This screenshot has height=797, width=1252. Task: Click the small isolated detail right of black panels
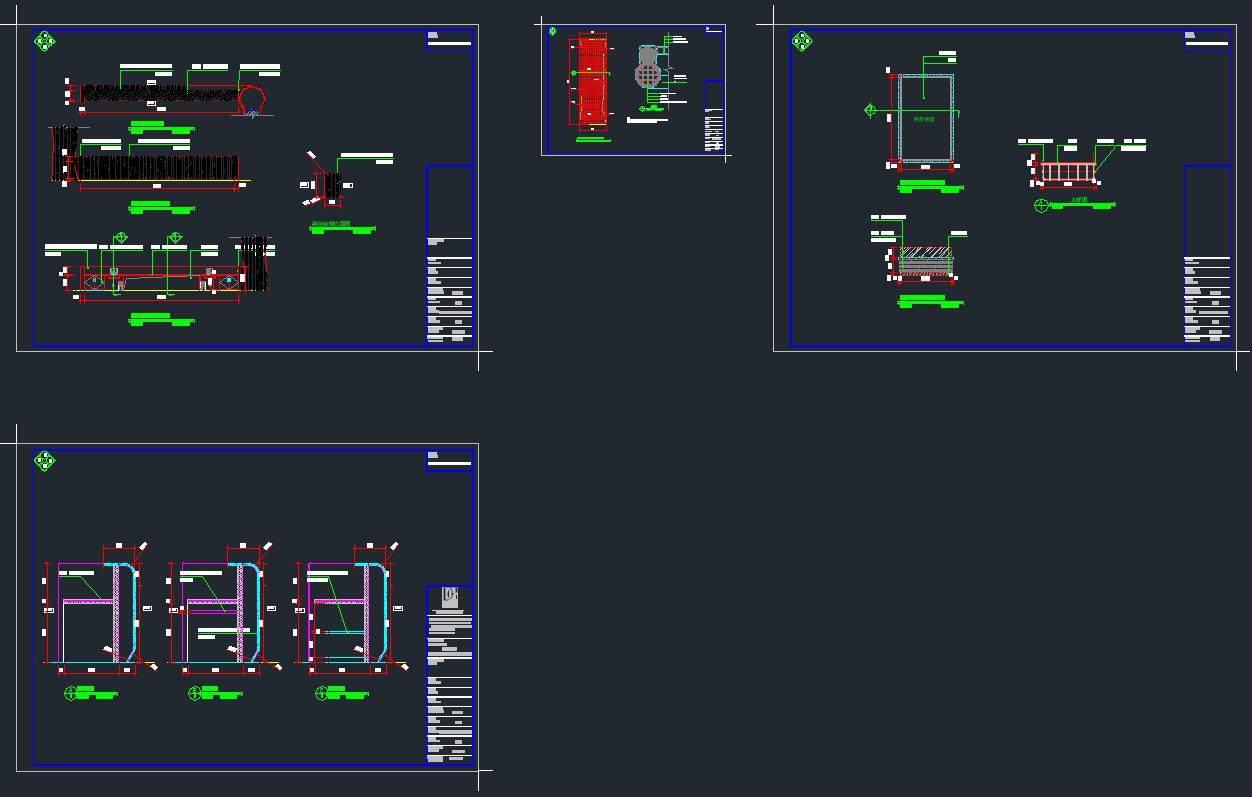pyautogui.click(x=327, y=186)
